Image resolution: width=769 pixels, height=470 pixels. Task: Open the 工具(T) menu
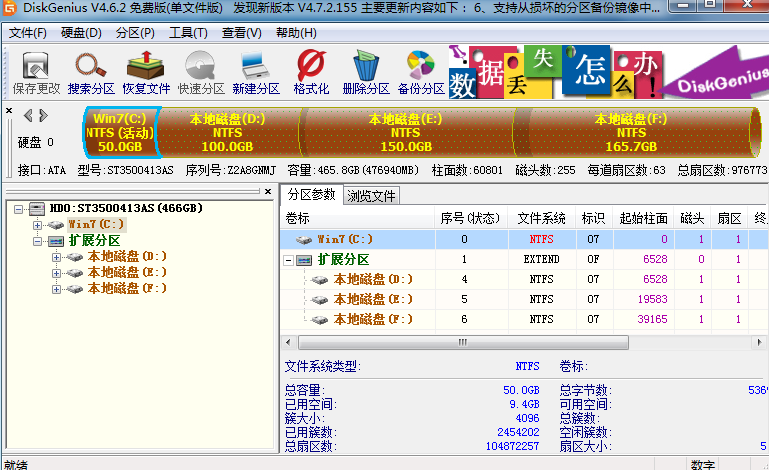click(188, 33)
